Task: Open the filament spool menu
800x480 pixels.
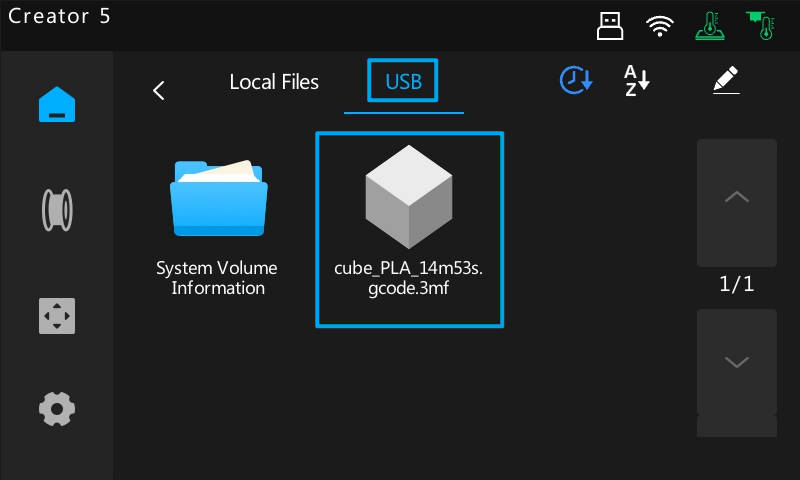Action: (x=57, y=210)
